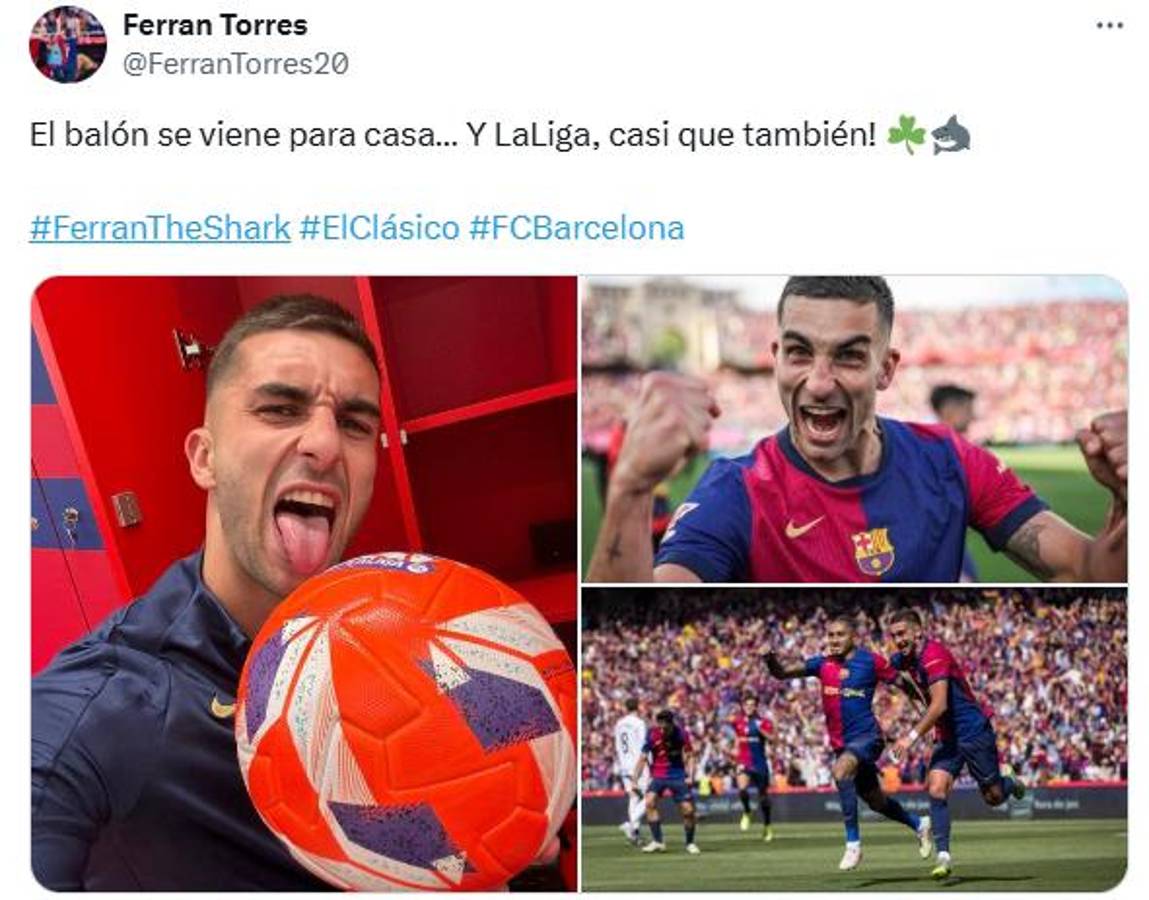Screen dimensions: 1149x900
Task: Click the white-shirted player in bottom photo
Action: point(630,770)
